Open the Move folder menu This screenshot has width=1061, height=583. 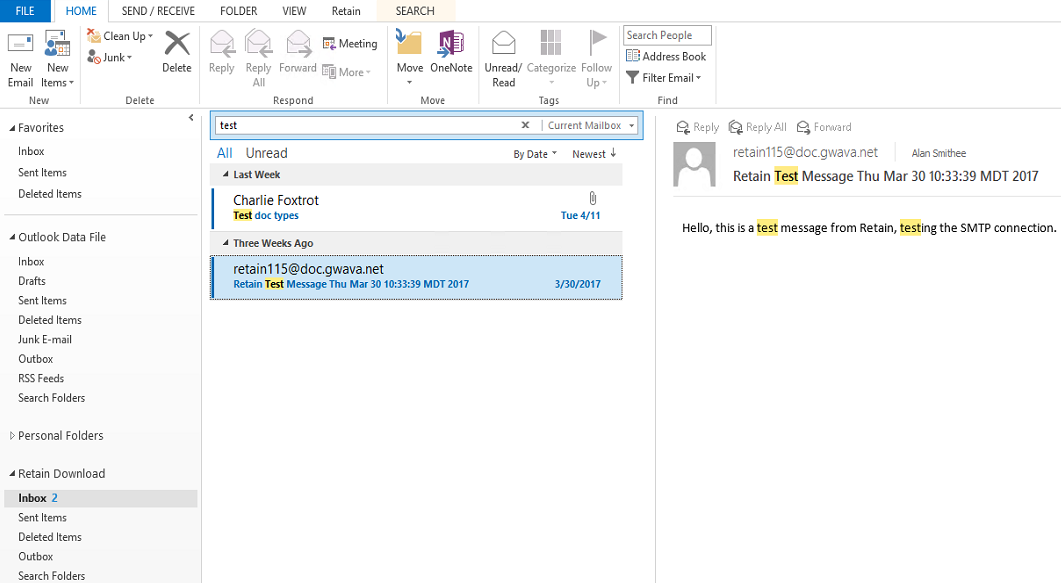click(409, 58)
